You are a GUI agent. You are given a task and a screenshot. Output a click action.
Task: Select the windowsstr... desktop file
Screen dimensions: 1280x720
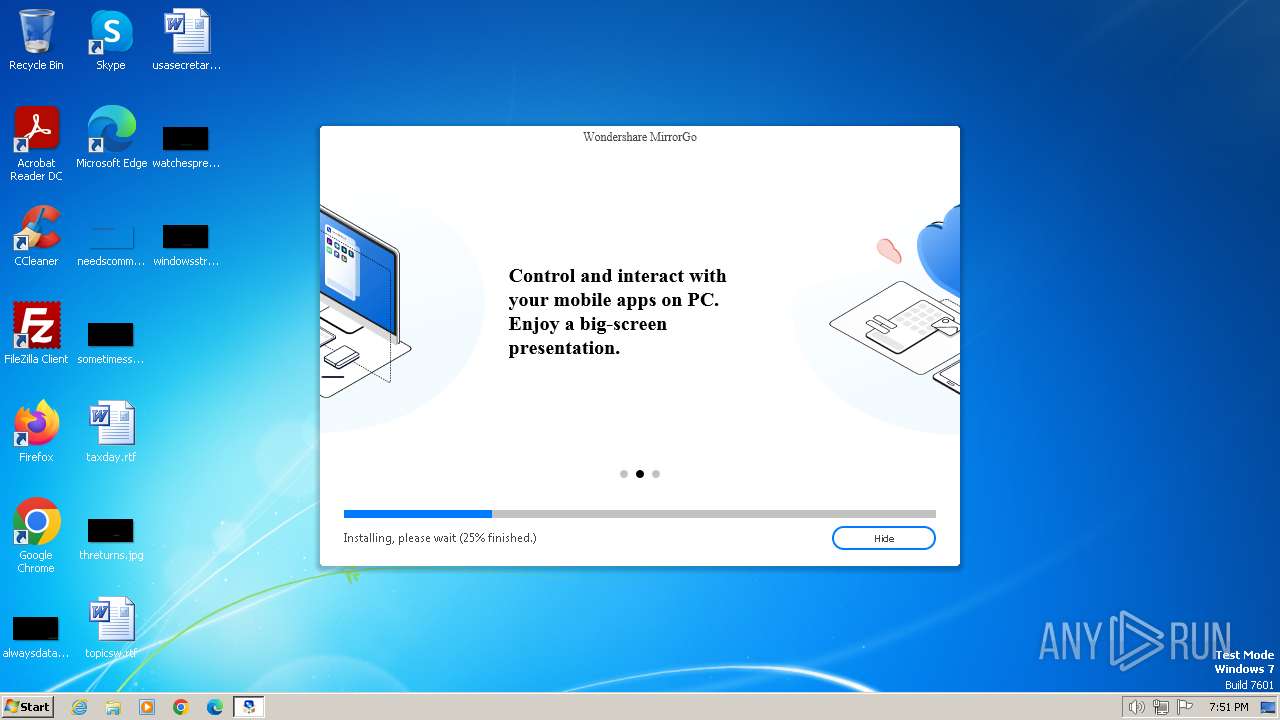186,244
